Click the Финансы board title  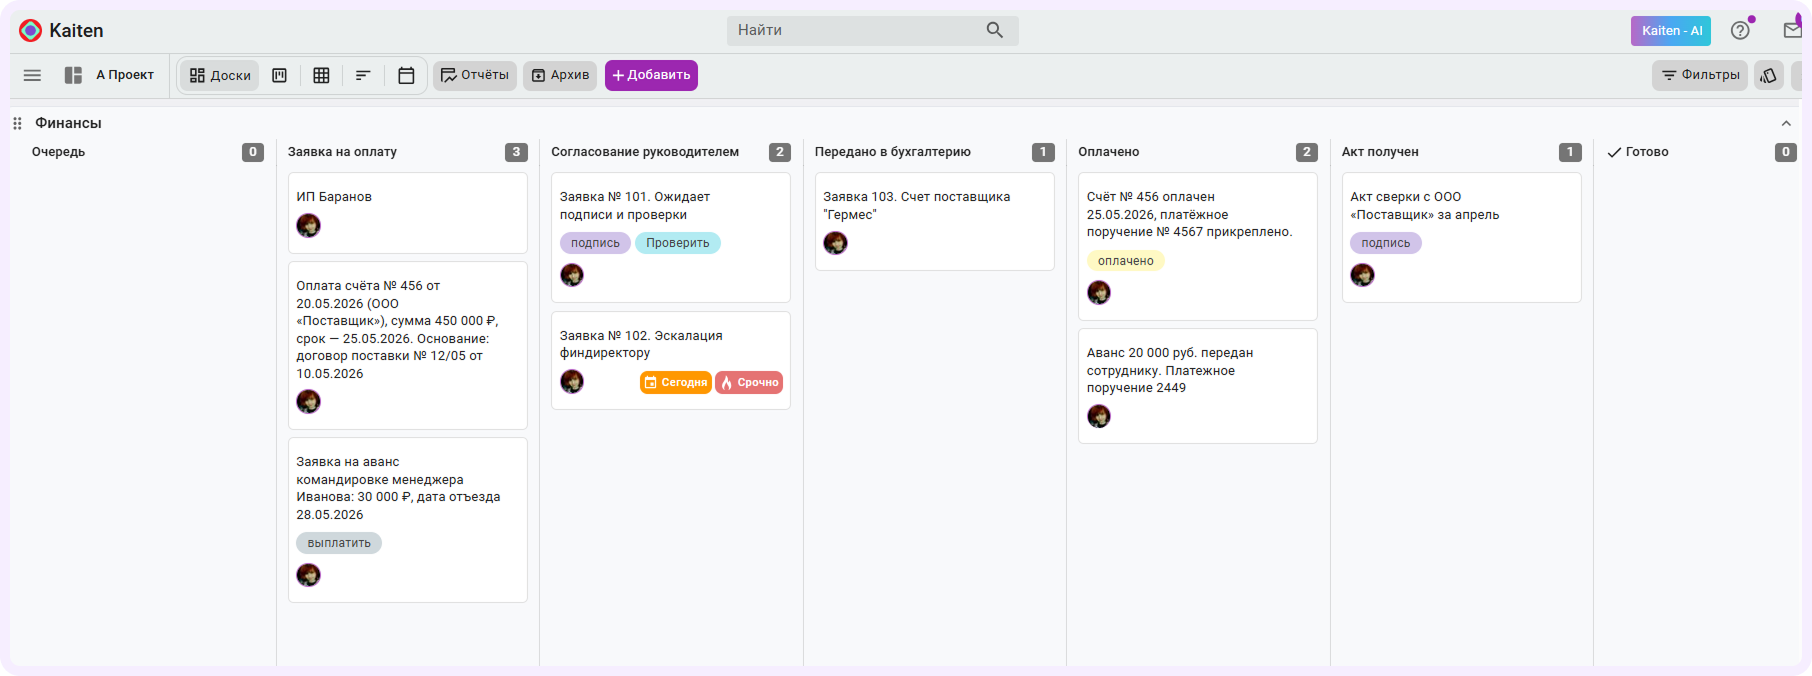[68, 123]
